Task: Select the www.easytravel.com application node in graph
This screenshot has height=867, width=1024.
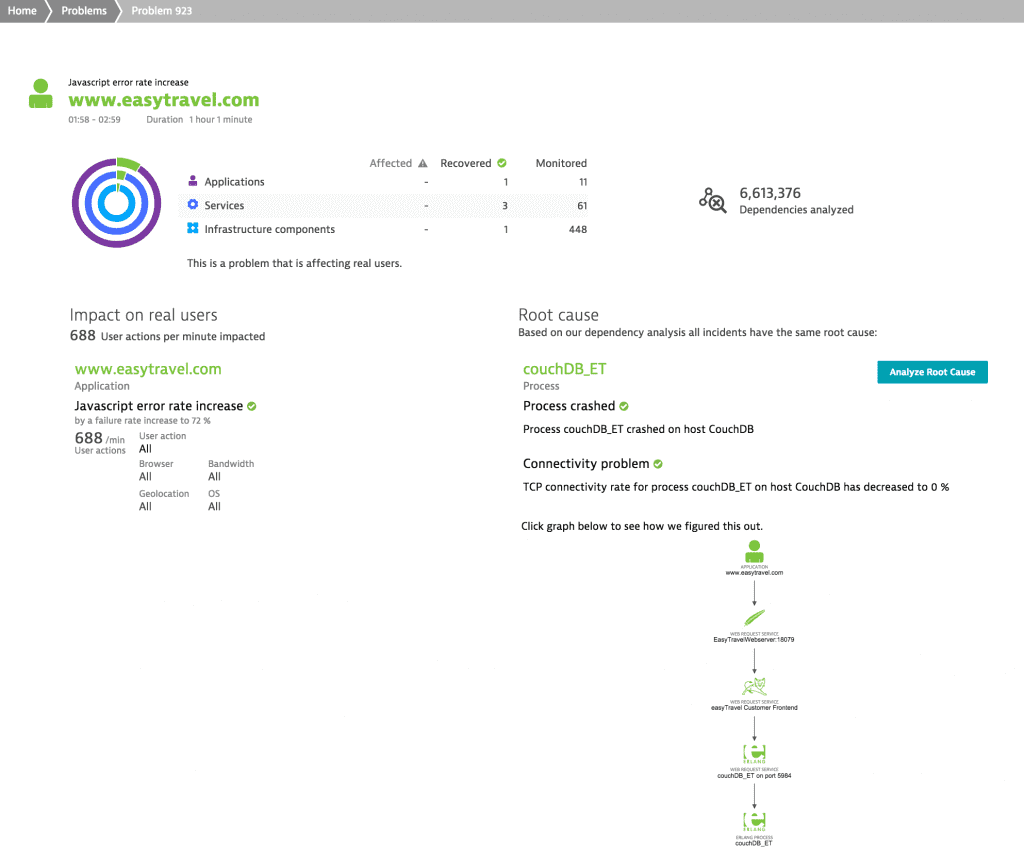Action: coord(755,551)
